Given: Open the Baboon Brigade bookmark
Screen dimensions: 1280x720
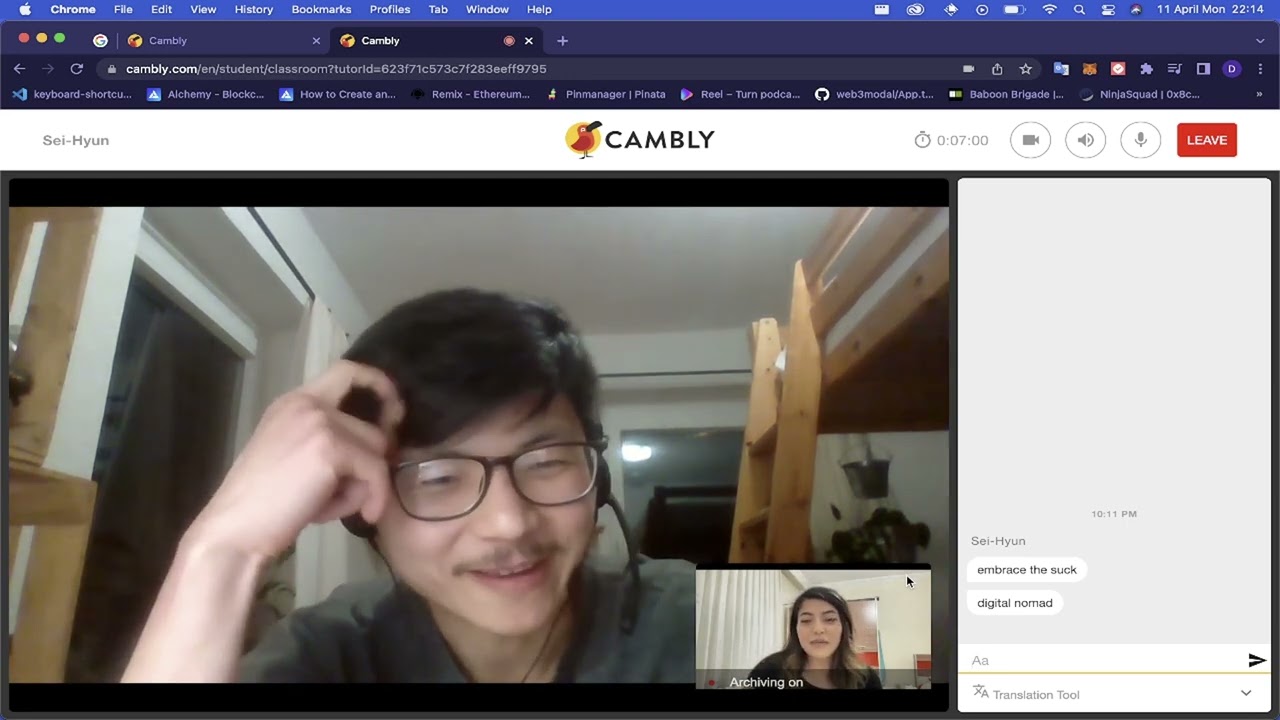Looking at the screenshot, I should point(1007,95).
